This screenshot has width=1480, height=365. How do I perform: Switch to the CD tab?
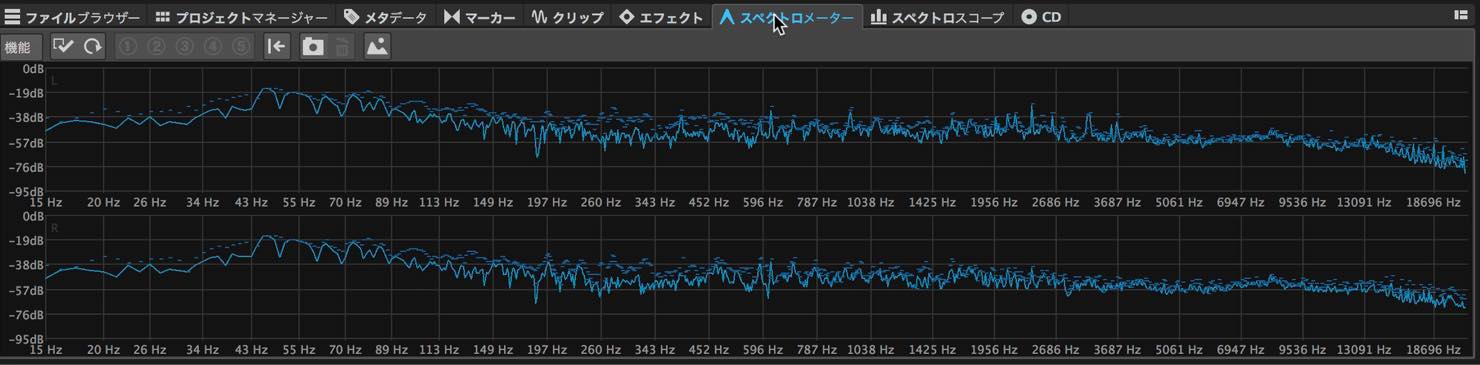[1041, 17]
